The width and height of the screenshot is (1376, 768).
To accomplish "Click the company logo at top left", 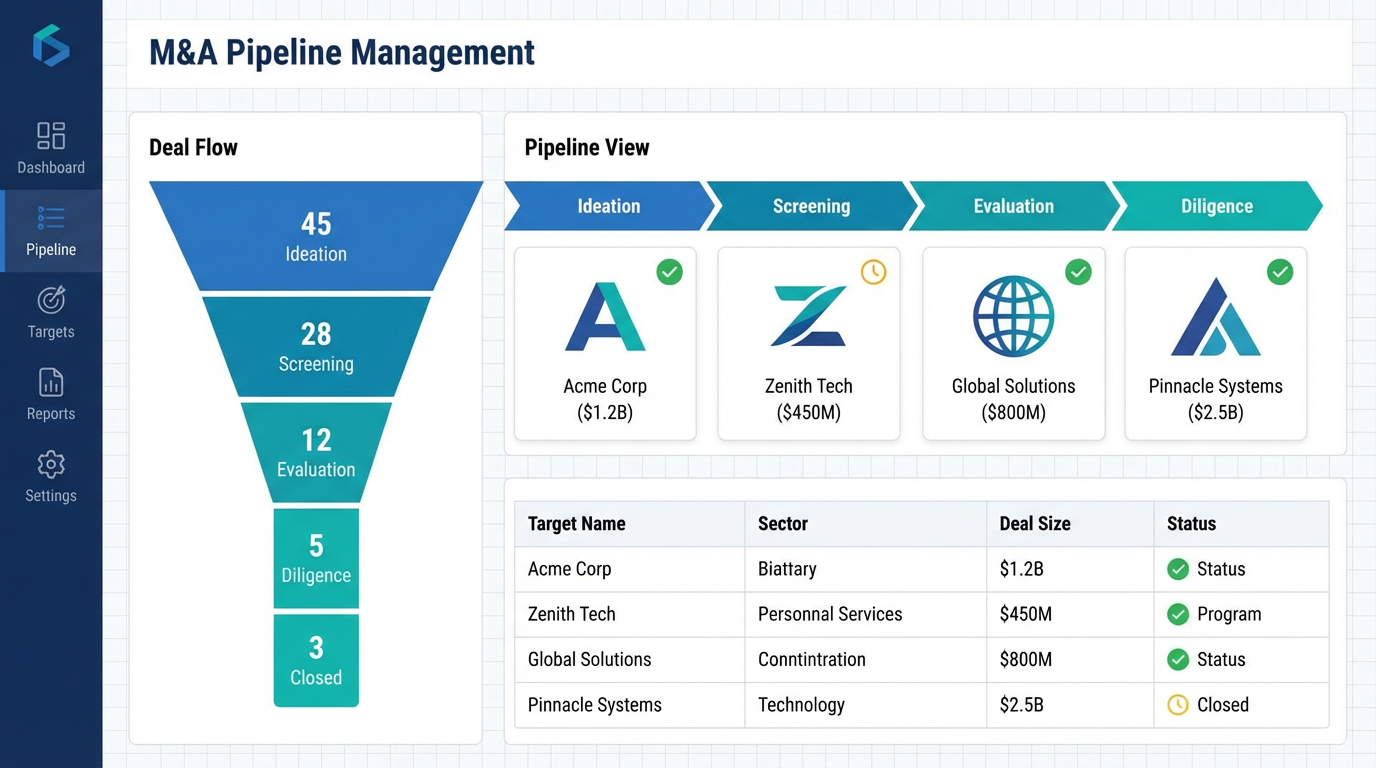I will pyautogui.click(x=51, y=45).
